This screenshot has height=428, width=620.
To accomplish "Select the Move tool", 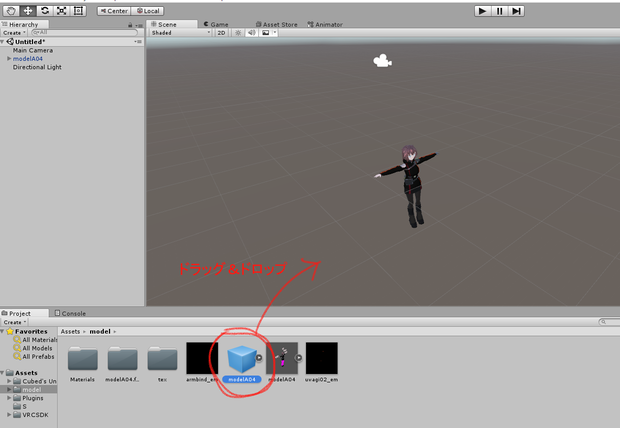I will coord(28,11).
